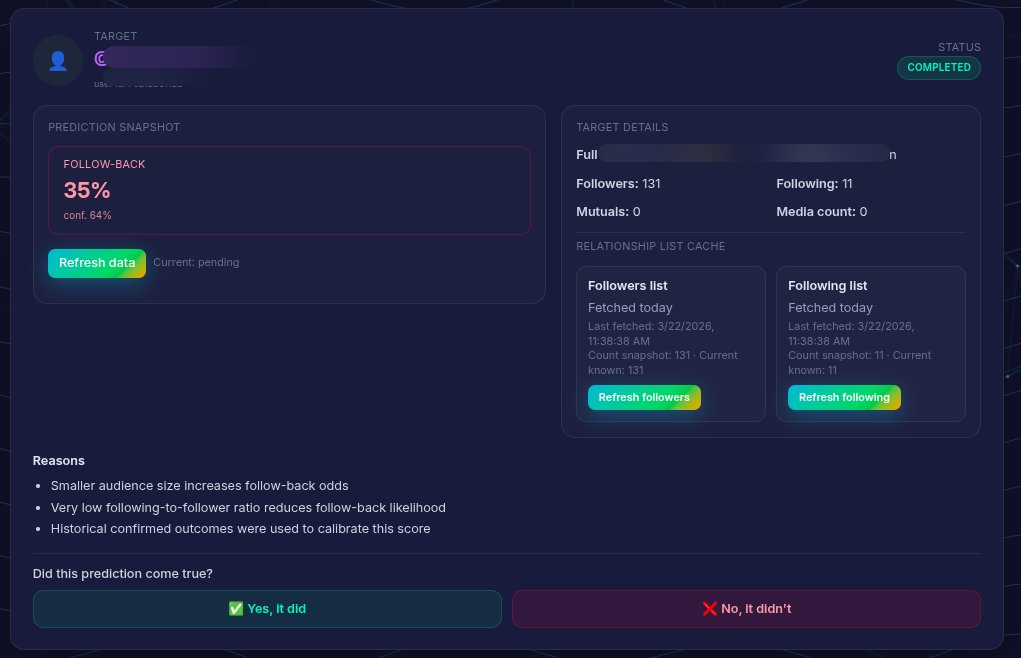This screenshot has height=658, width=1021.
Task: Open the Followers list card title
Action: [x=627, y=286]
